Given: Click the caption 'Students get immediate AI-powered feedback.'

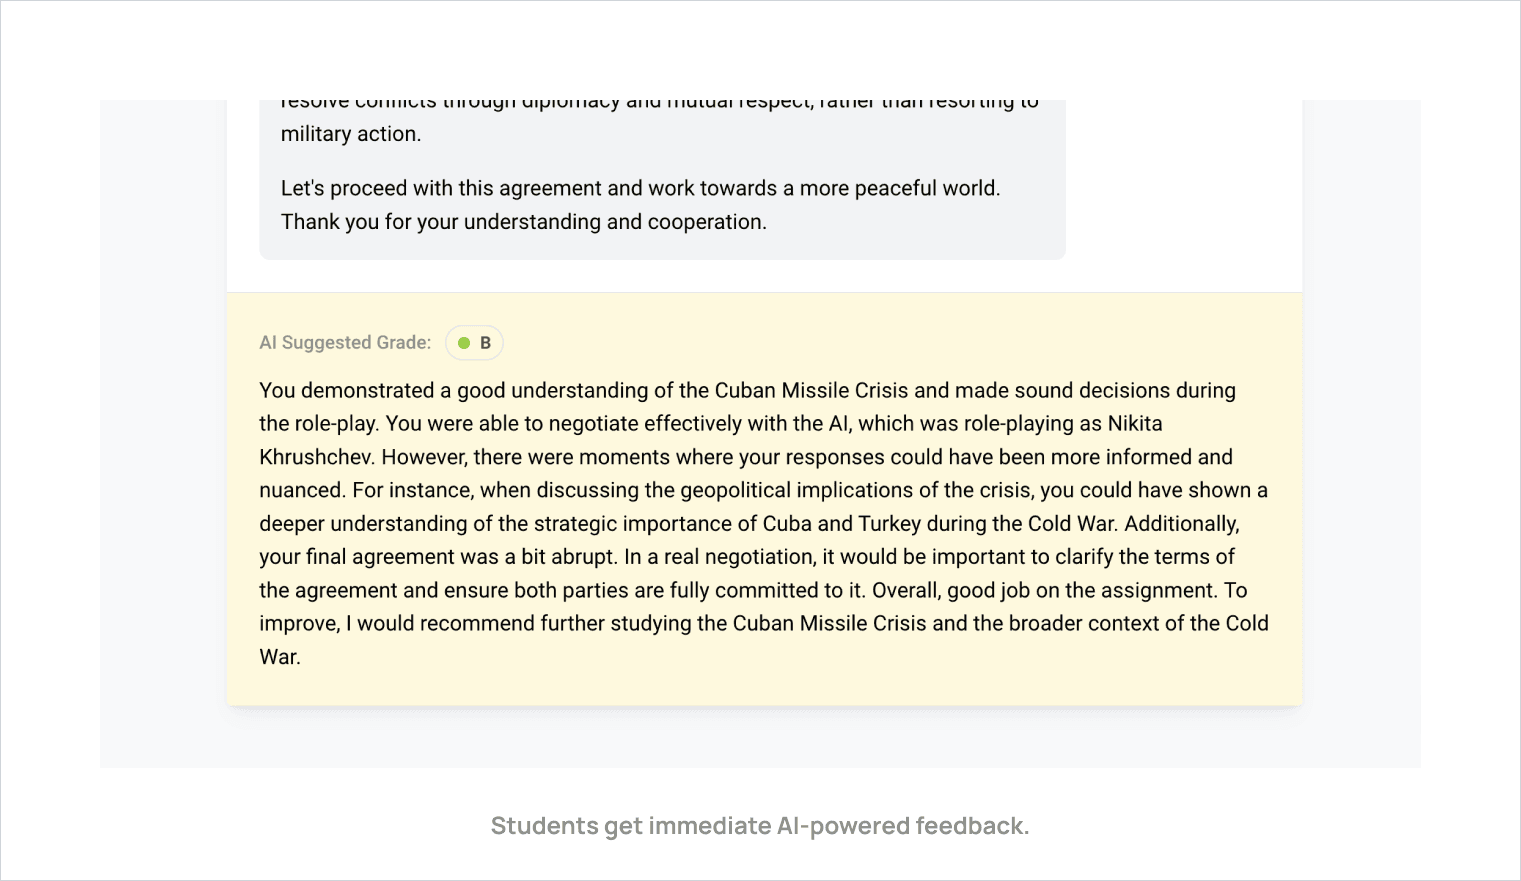Looking at the screenshot, I should [x=760, y=826].
